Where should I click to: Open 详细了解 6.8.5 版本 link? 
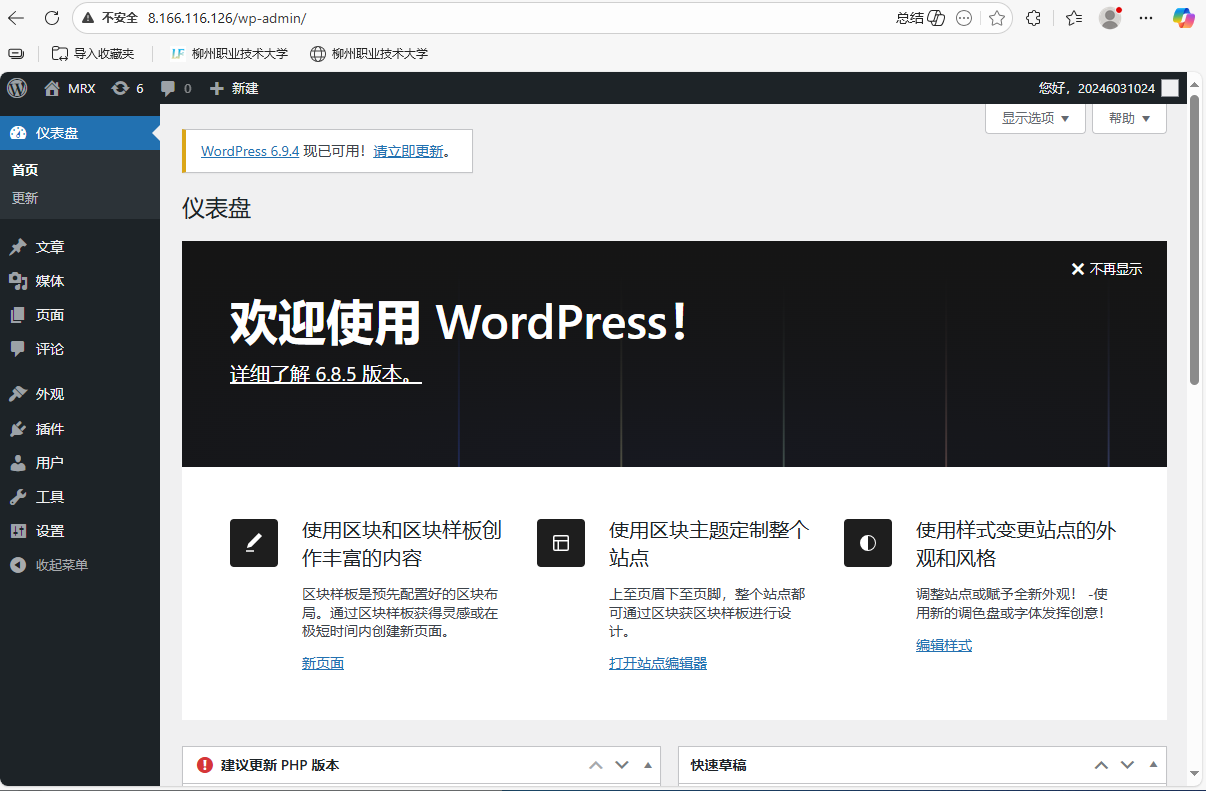326,374
